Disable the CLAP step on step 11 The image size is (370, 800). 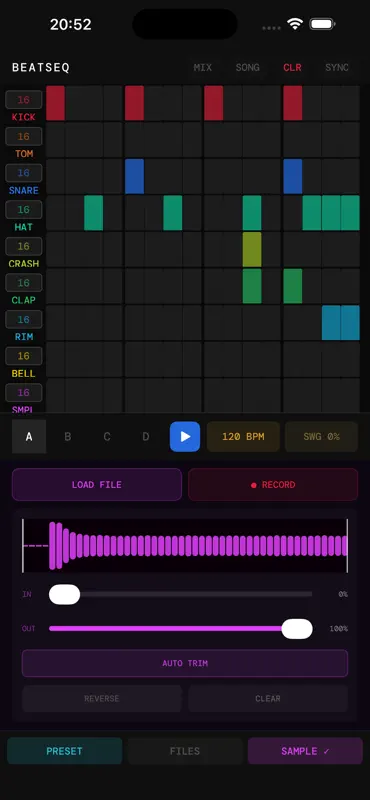[x=252, y=287]
